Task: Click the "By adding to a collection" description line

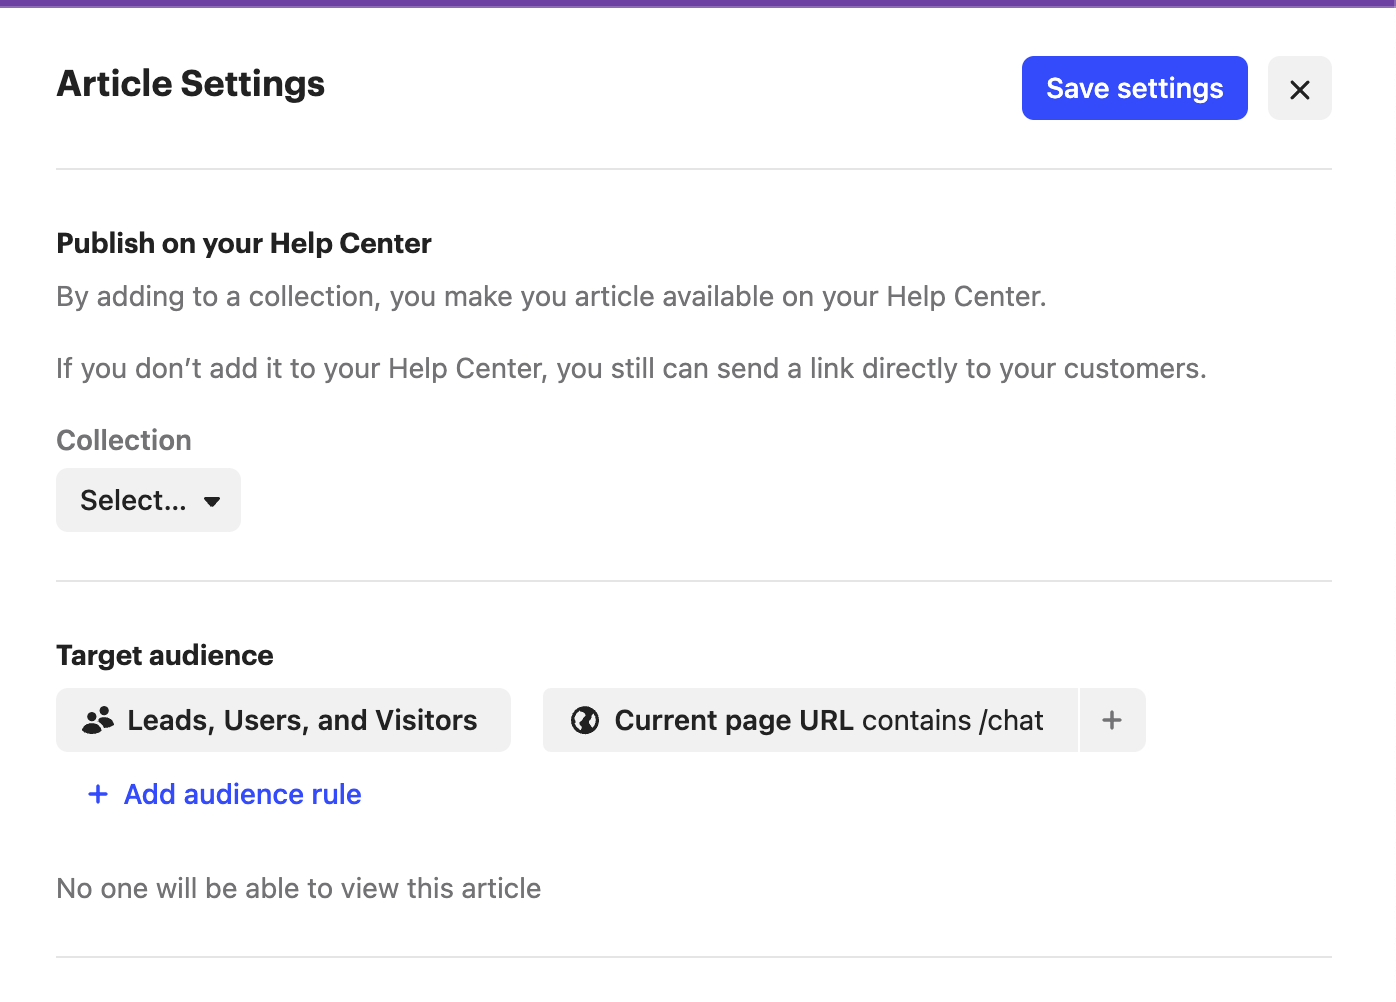Action: 551,296
